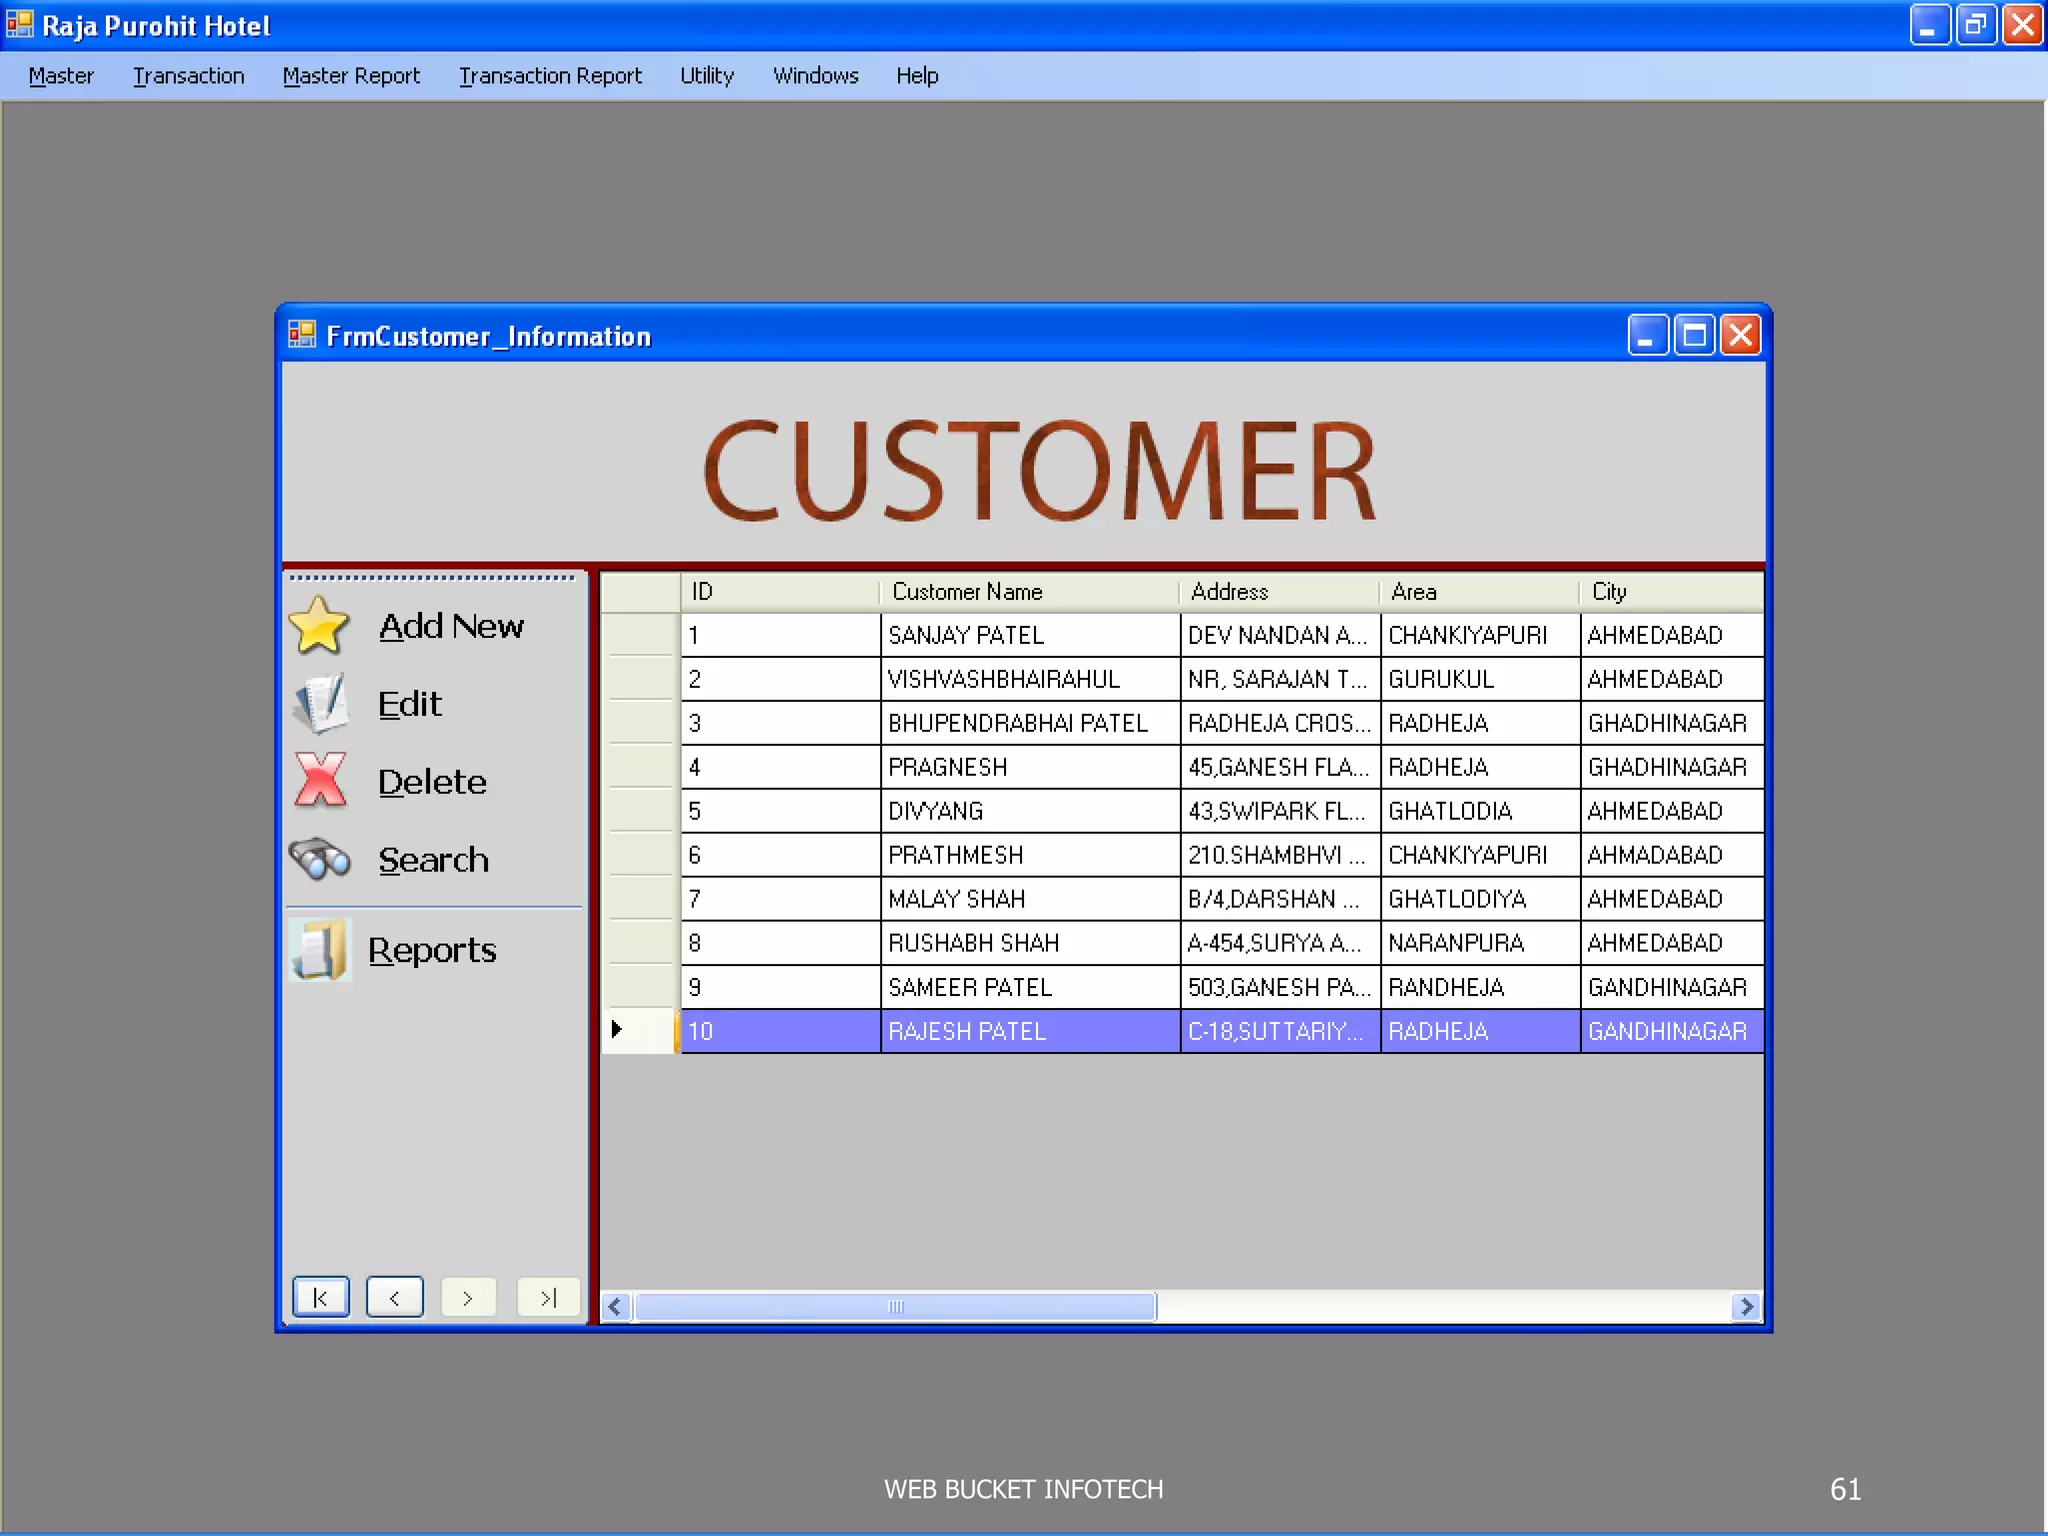Click the Search label

click(x=434, y=860)
